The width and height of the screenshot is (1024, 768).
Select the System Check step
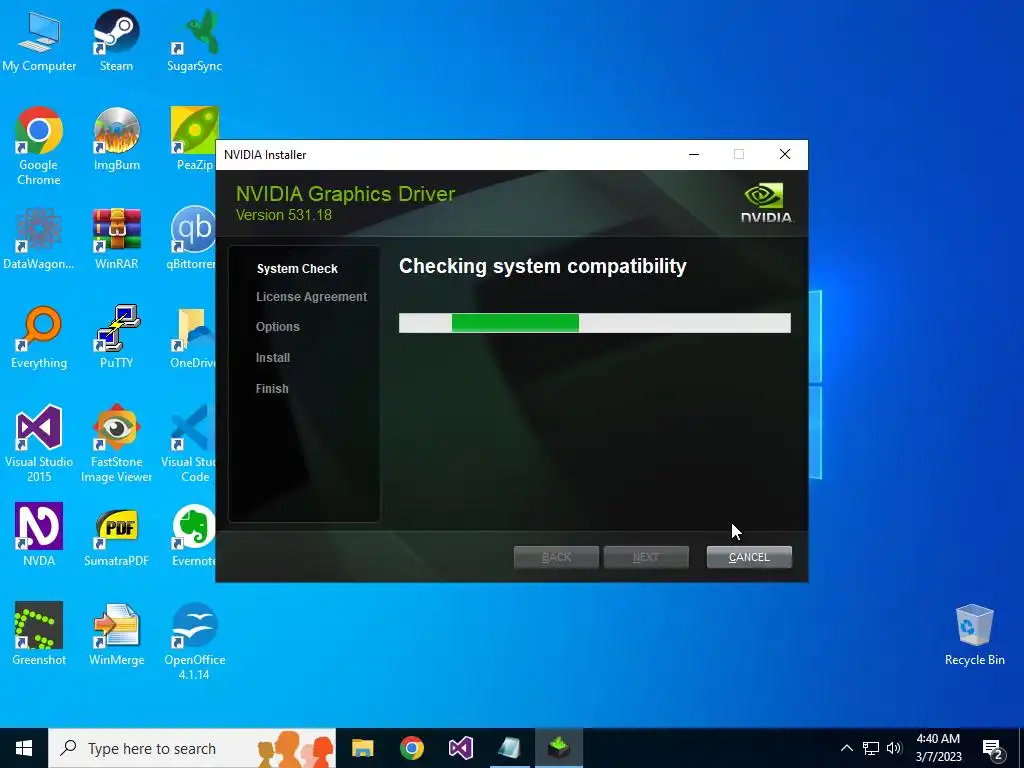(297, 268)
